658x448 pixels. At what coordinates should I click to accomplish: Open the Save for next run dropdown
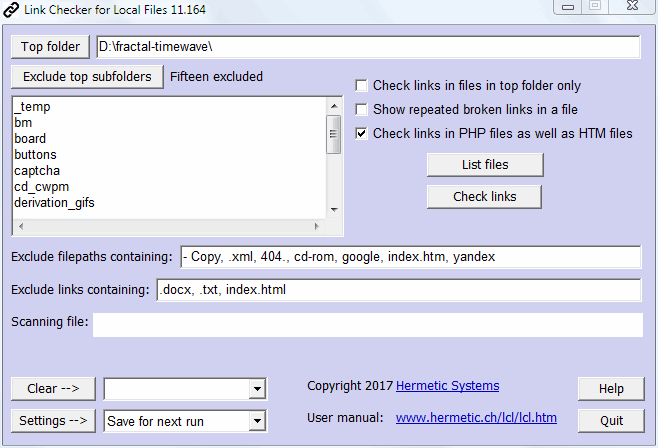(257, 421)
